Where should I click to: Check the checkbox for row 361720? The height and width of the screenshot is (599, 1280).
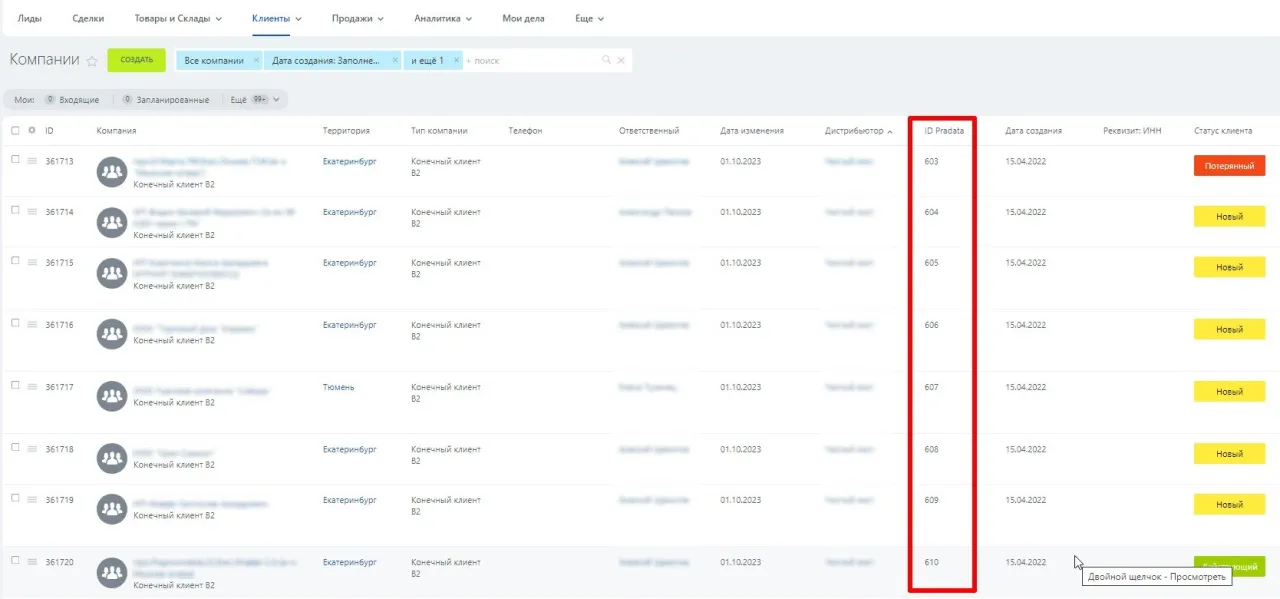[13, 562]
